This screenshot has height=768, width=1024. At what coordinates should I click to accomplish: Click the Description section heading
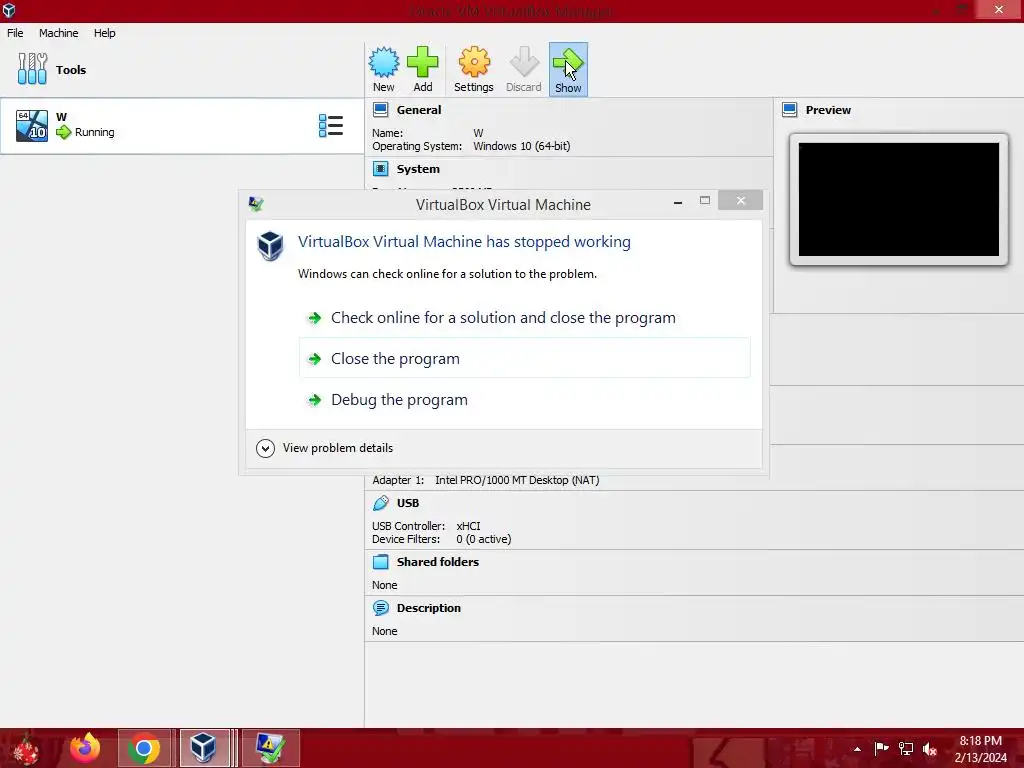coord(428,608)
